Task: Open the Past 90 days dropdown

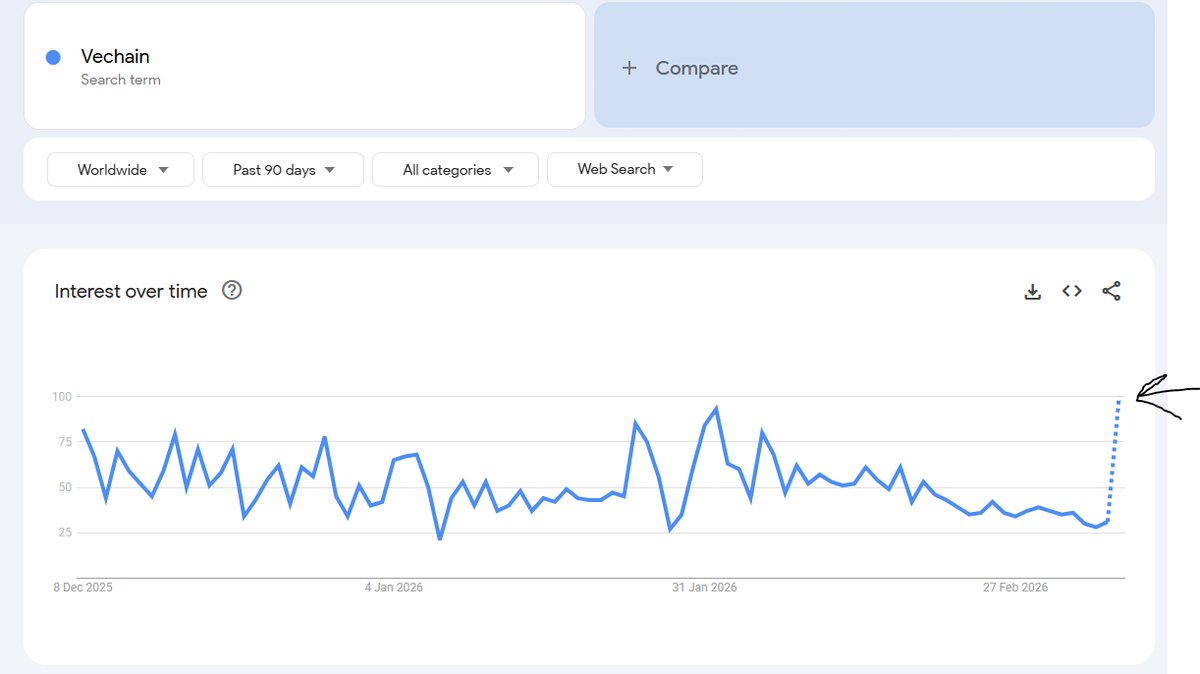Action: [x=283, y=170]
